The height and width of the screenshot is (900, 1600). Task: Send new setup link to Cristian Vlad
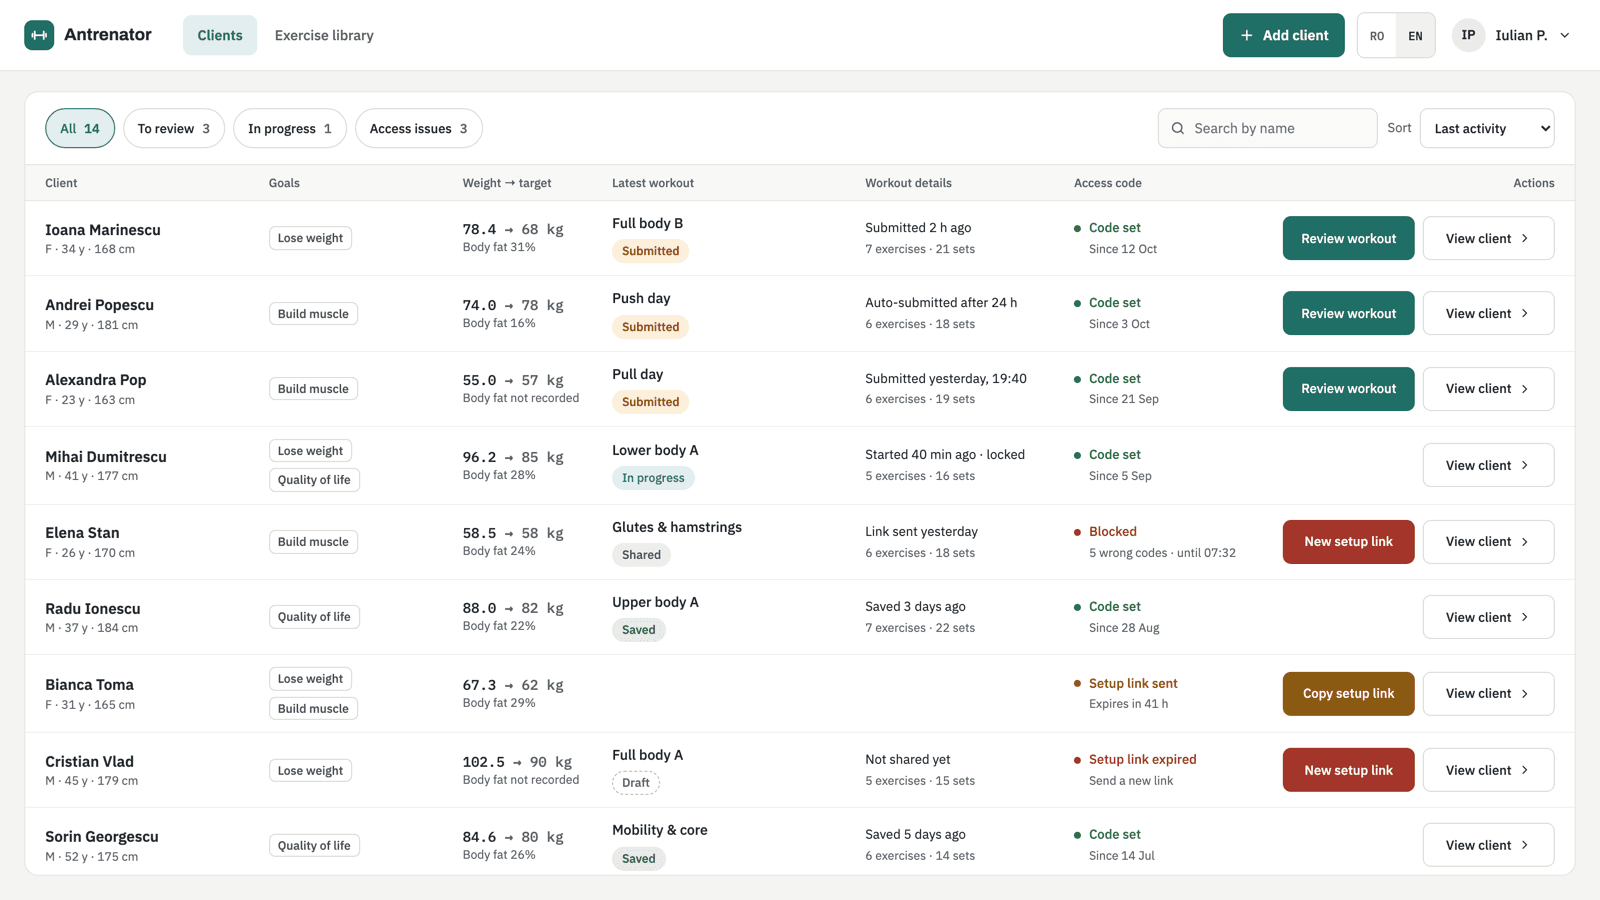(x=1348, y=770)
